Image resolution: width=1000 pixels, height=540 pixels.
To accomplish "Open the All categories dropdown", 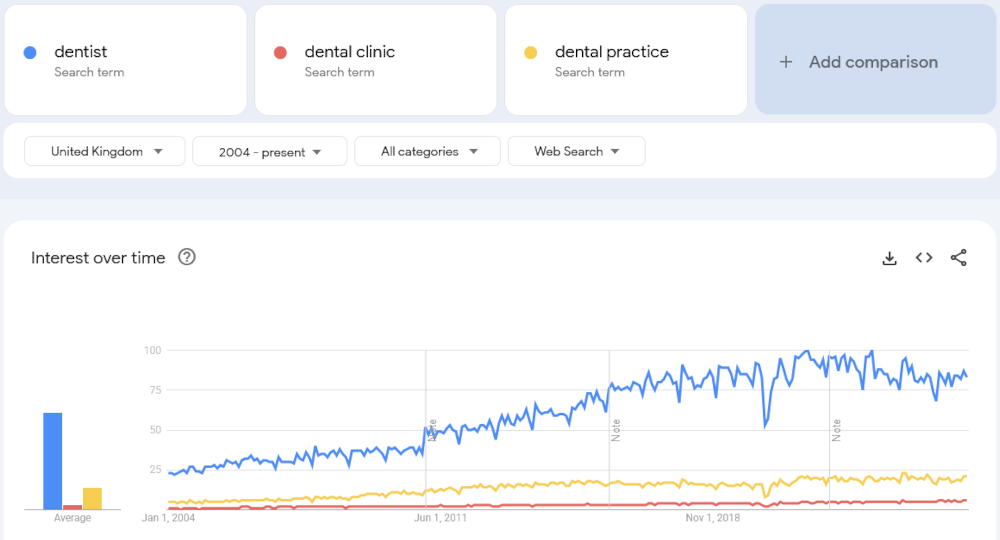I will 427,151.
